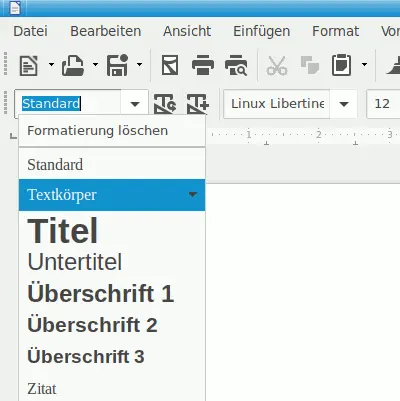The image size is (400, 401).
Task: Open Print Preview with magnifier icon
Action: coord(236,65)
